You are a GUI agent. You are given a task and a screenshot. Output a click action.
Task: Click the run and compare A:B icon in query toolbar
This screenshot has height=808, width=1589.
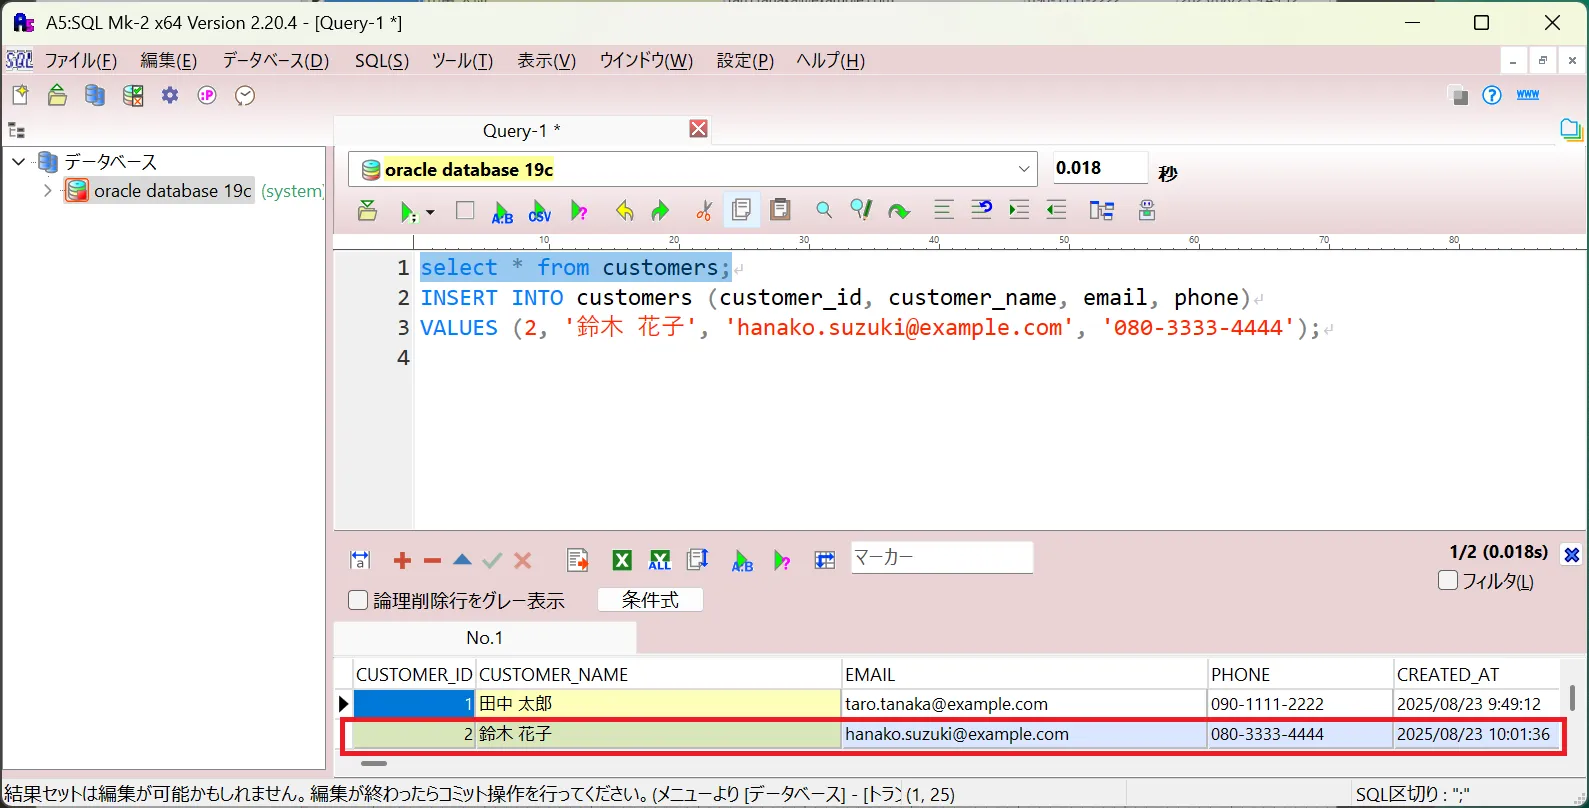(502, 211)
